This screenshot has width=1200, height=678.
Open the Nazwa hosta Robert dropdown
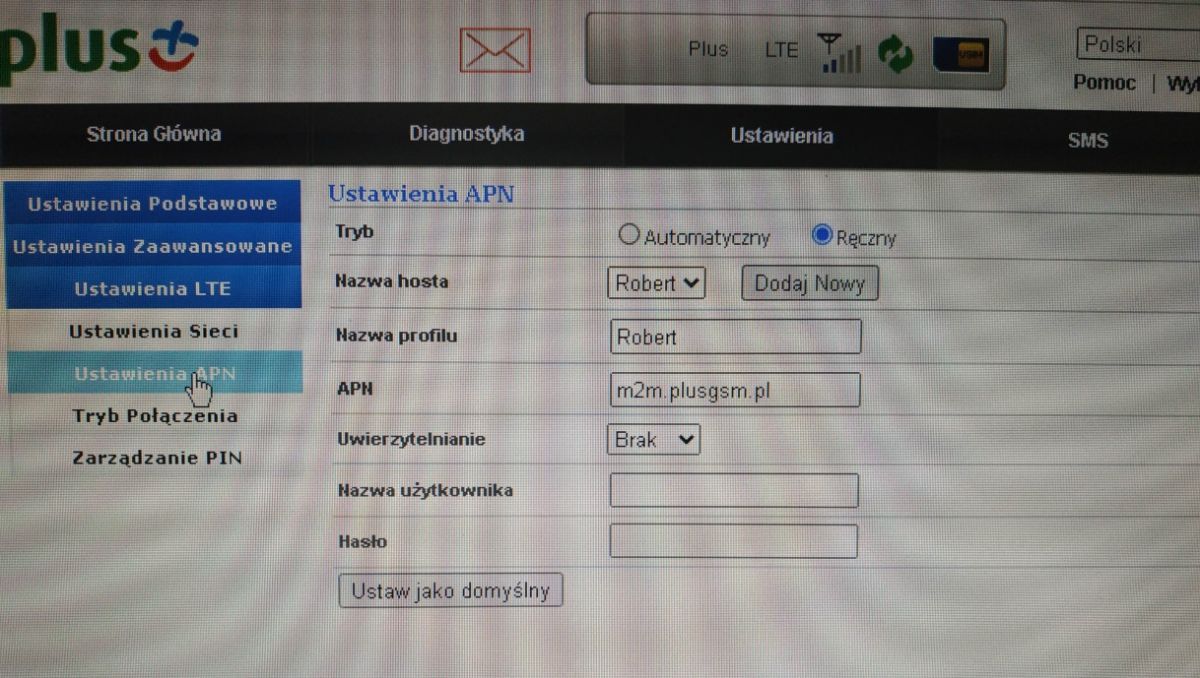click(656, 283)
